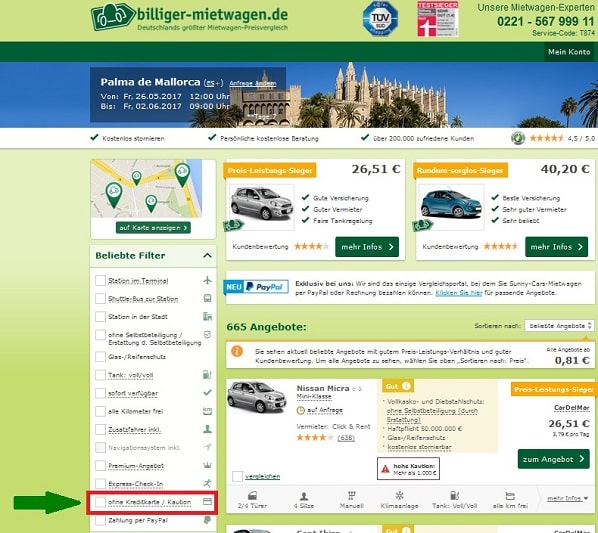The image size is (598, 533).
Task: Enable the Station im Terminal filter checkbox
Action: pyautogui.click(x=100, y=281)
